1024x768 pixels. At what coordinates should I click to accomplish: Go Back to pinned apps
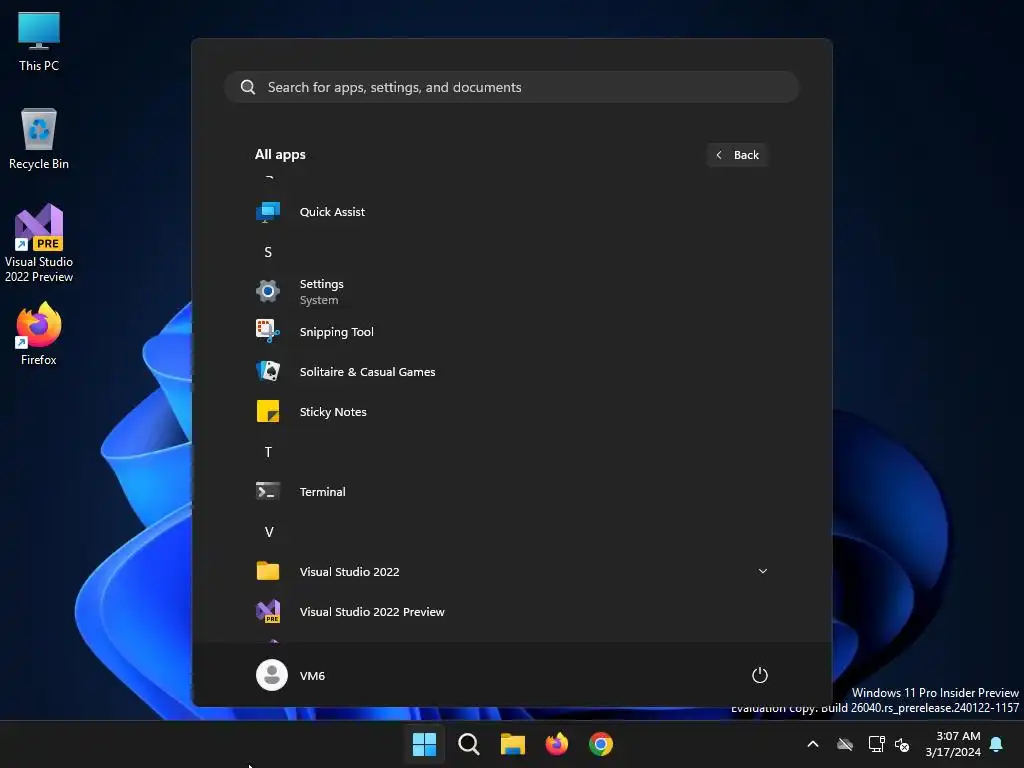(x=737, y=155)
